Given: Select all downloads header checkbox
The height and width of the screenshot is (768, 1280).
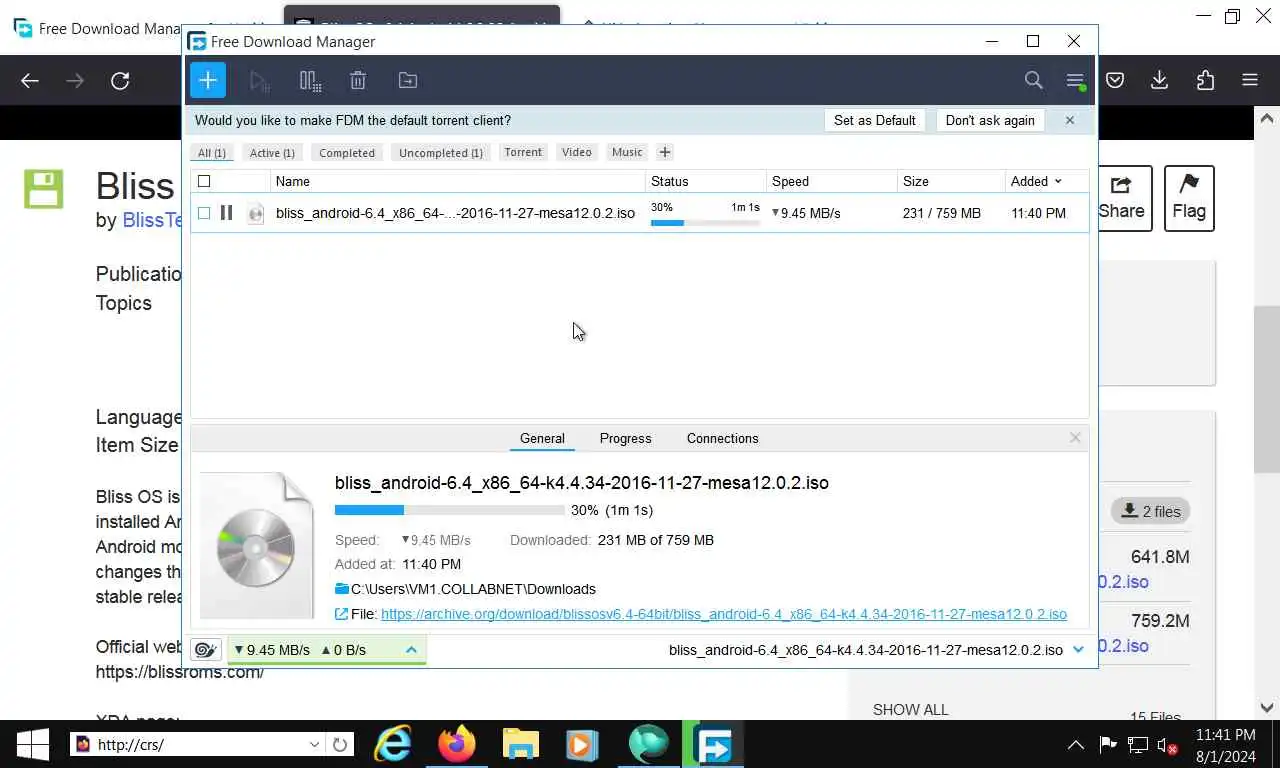Looking at the screenshot, I should [x=204, y=181].
